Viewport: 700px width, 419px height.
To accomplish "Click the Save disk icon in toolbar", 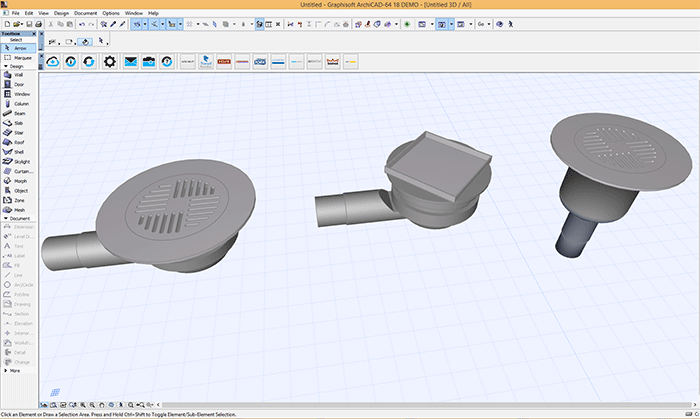I will click(x=29, y=24).
